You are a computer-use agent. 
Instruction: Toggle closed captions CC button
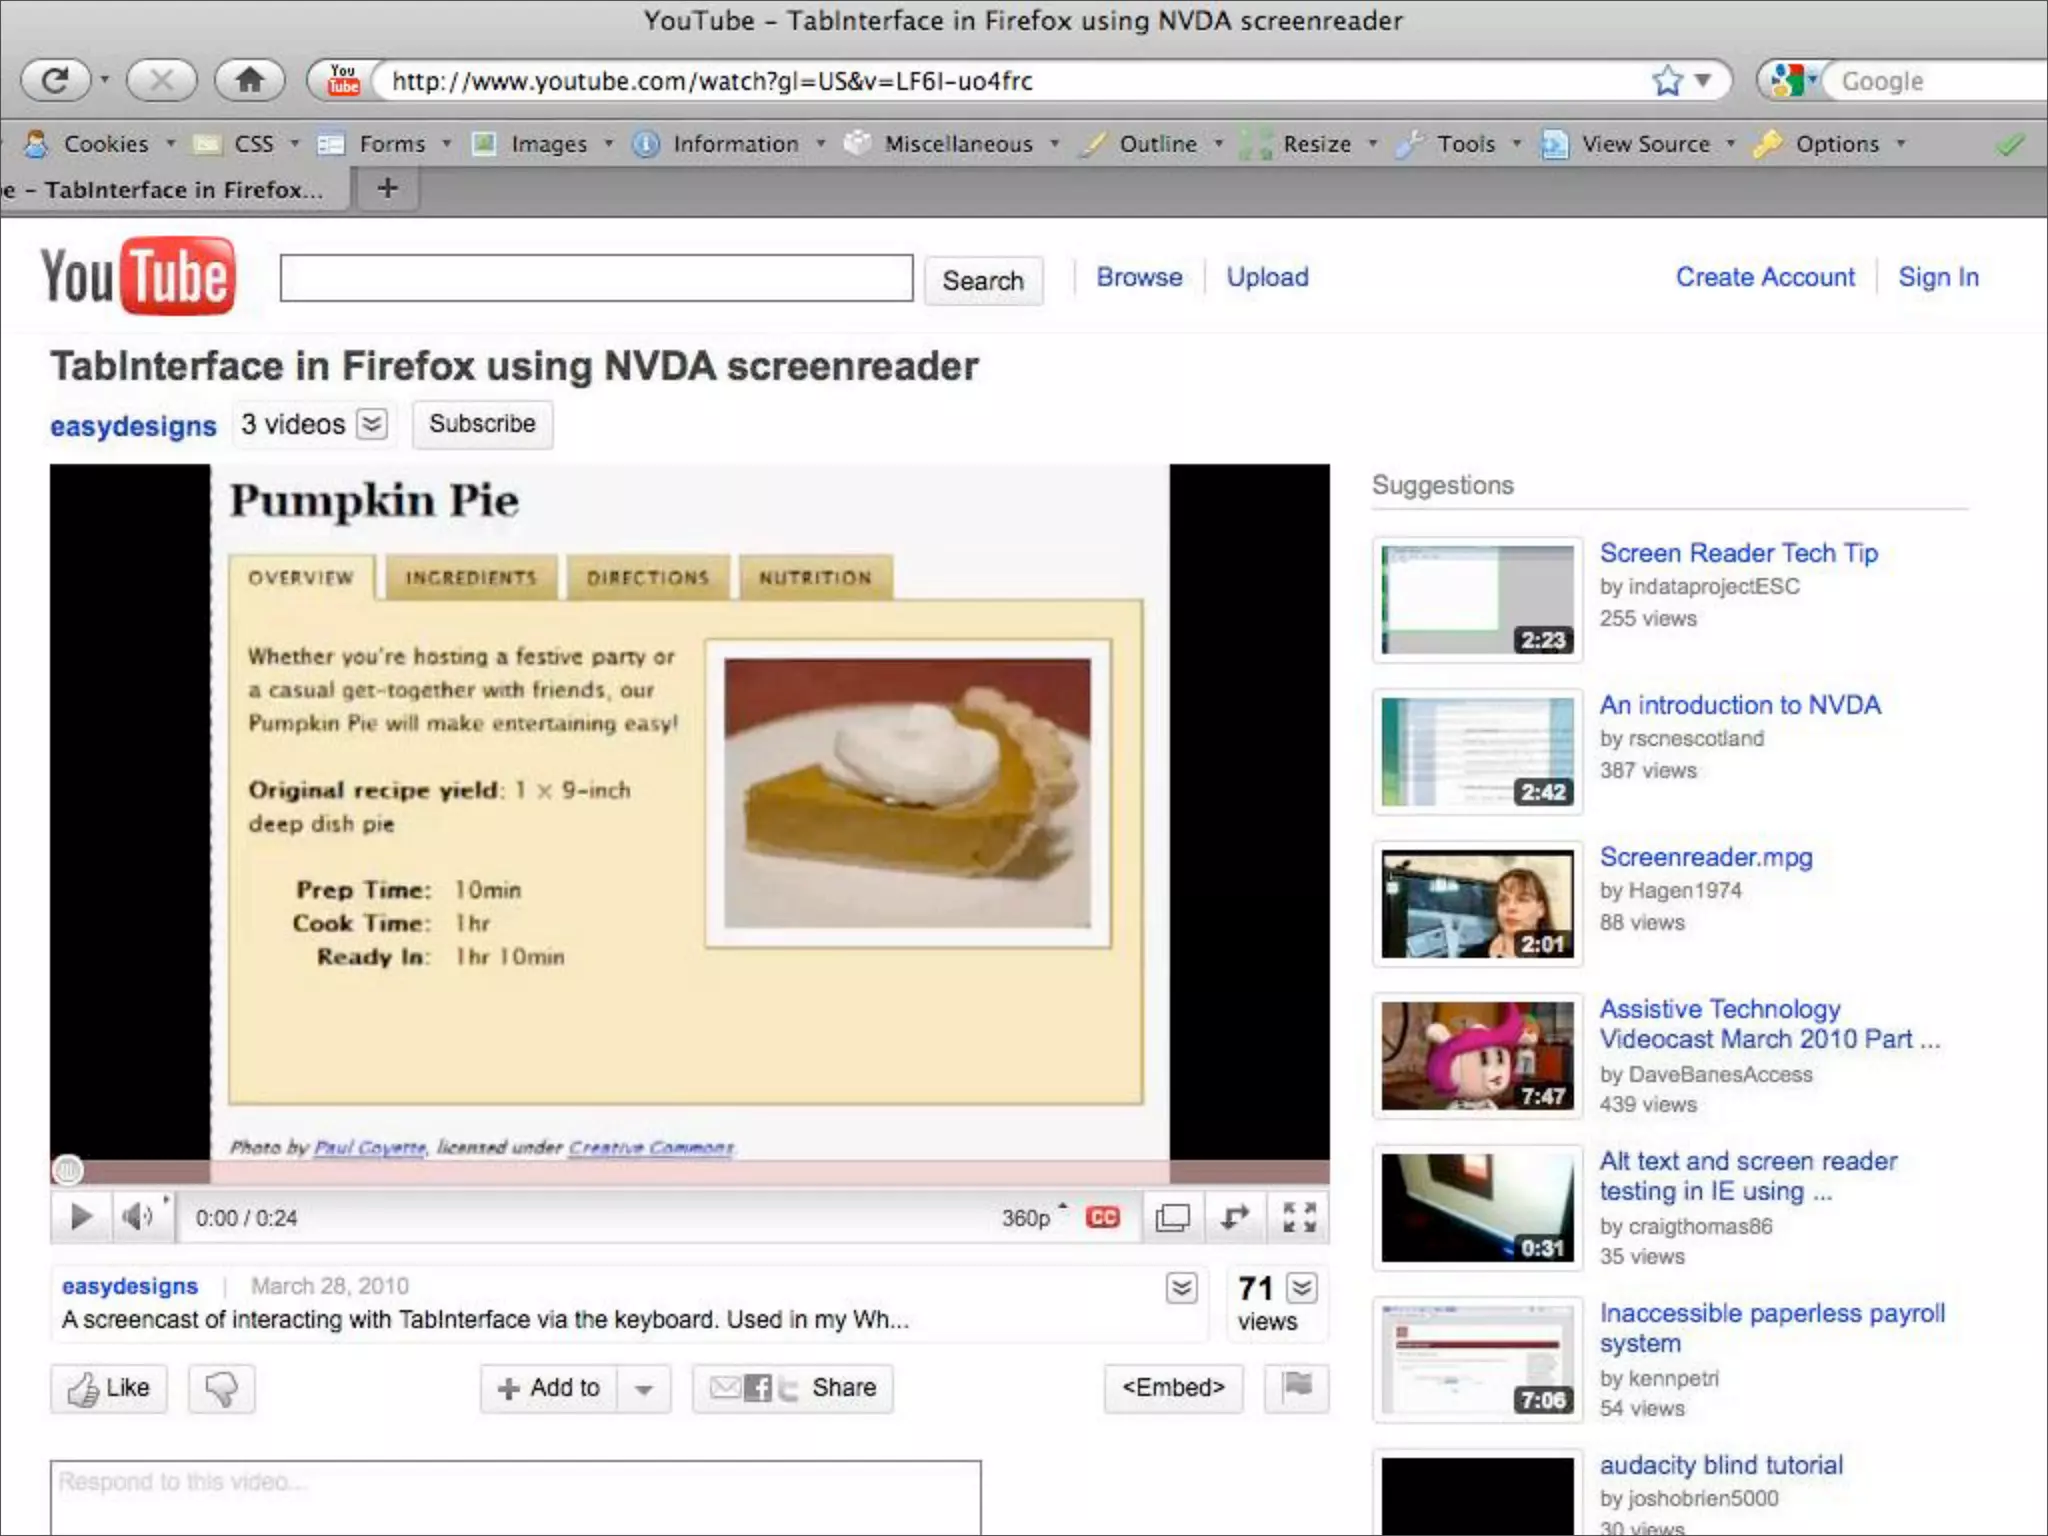tap(1103, 1217)
